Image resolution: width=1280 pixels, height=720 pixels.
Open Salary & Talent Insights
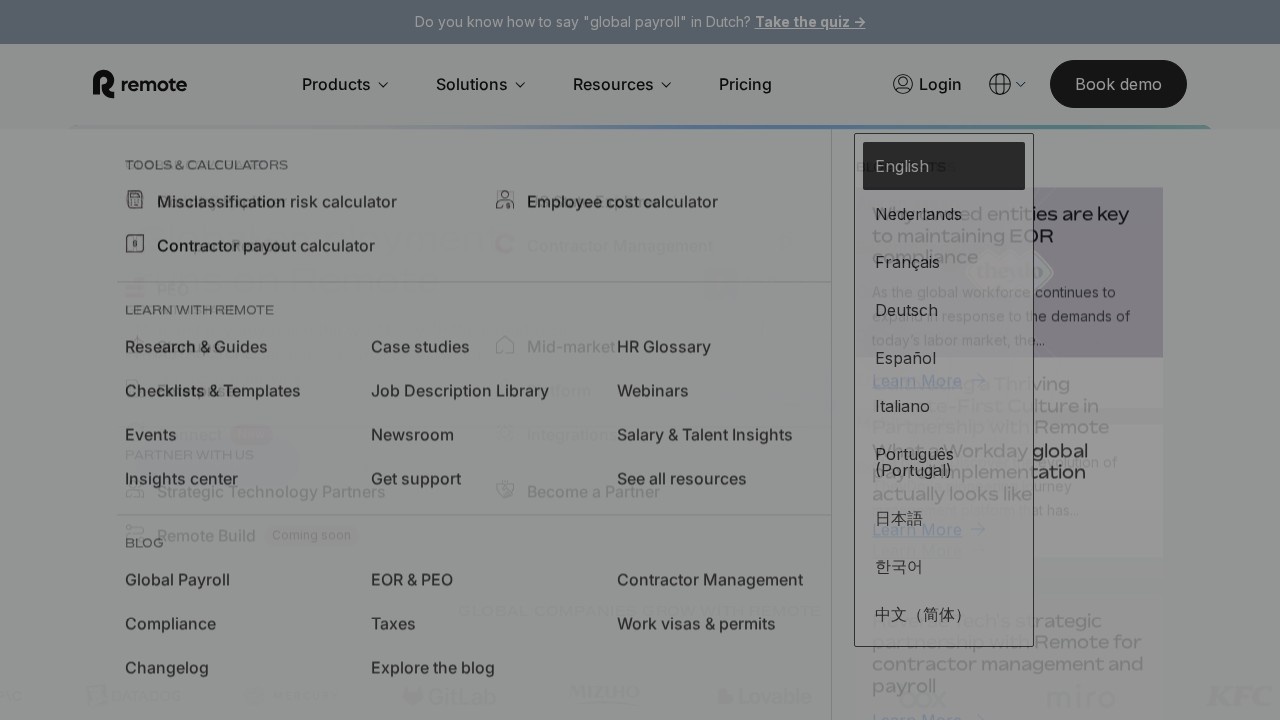coord(705,434)
